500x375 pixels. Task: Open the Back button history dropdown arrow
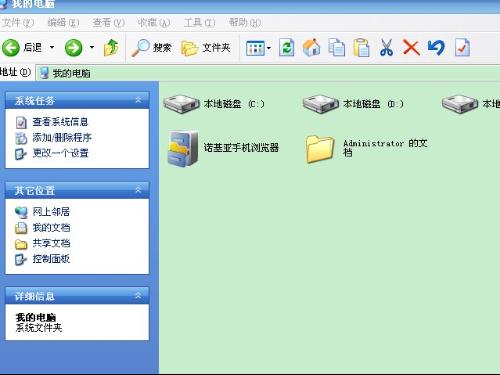[x=52, y=47]
